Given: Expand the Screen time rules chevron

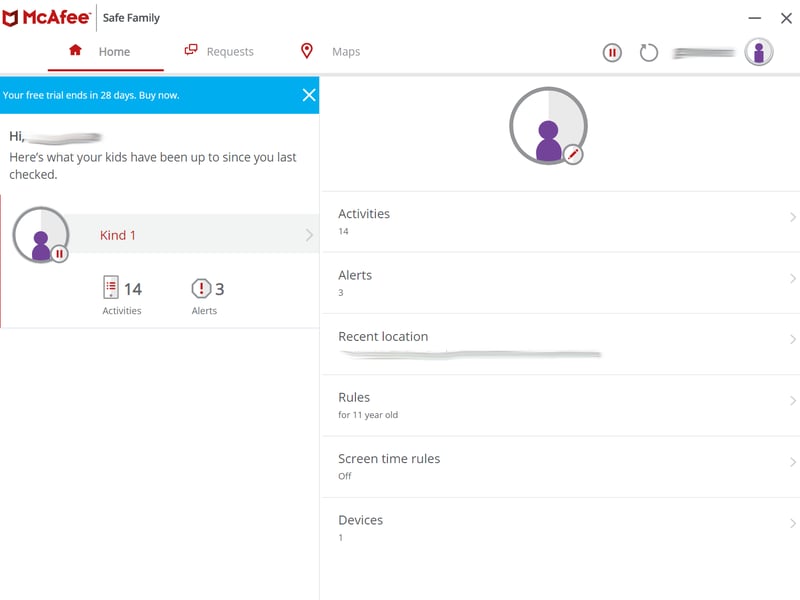Looking at the screenshot, I should tap(792, 462).
